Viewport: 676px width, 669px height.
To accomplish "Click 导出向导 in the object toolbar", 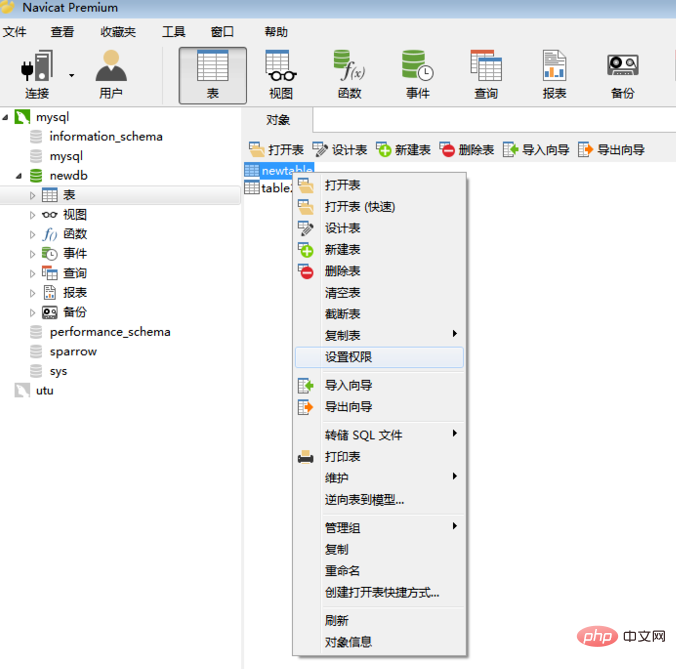I will tap(611, 150).
